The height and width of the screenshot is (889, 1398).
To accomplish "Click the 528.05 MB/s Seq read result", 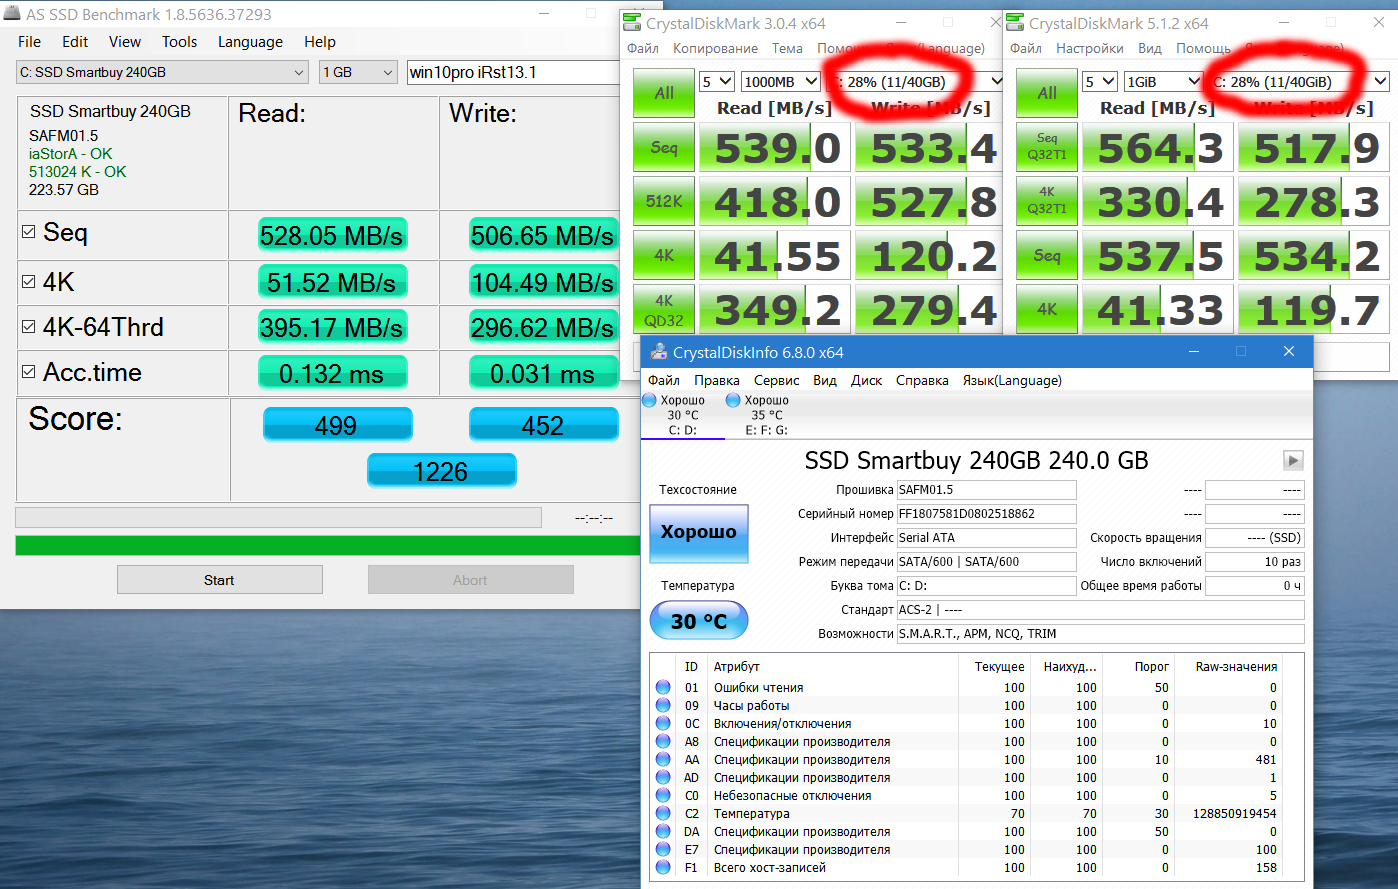I will tap(332, 236).
